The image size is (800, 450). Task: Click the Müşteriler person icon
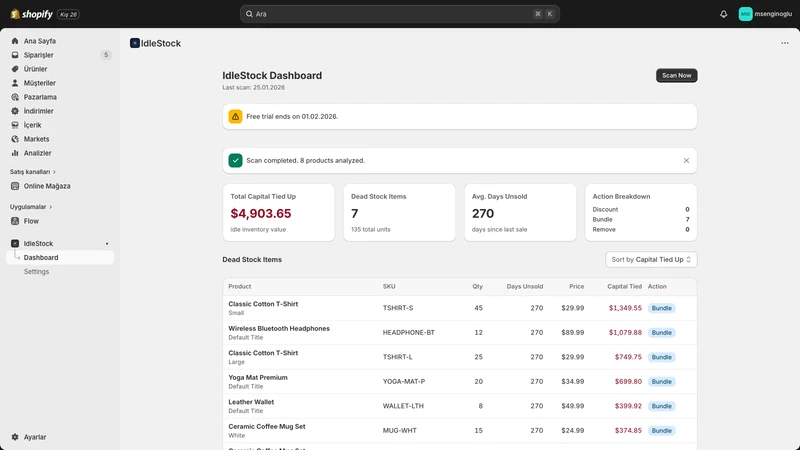click(x=15, y=83)
